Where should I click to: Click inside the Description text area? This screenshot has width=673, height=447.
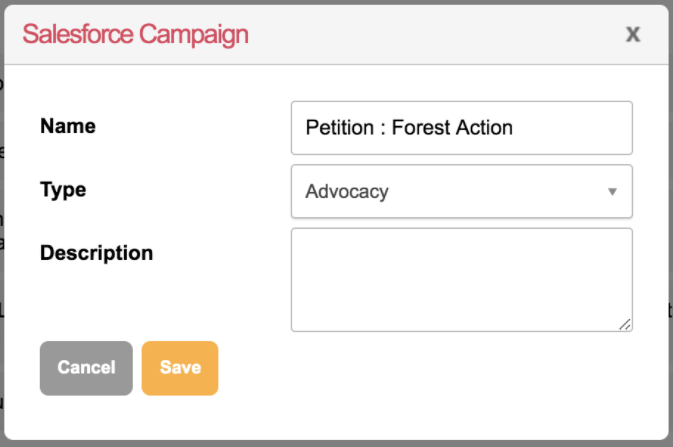[x=461, y=279]
